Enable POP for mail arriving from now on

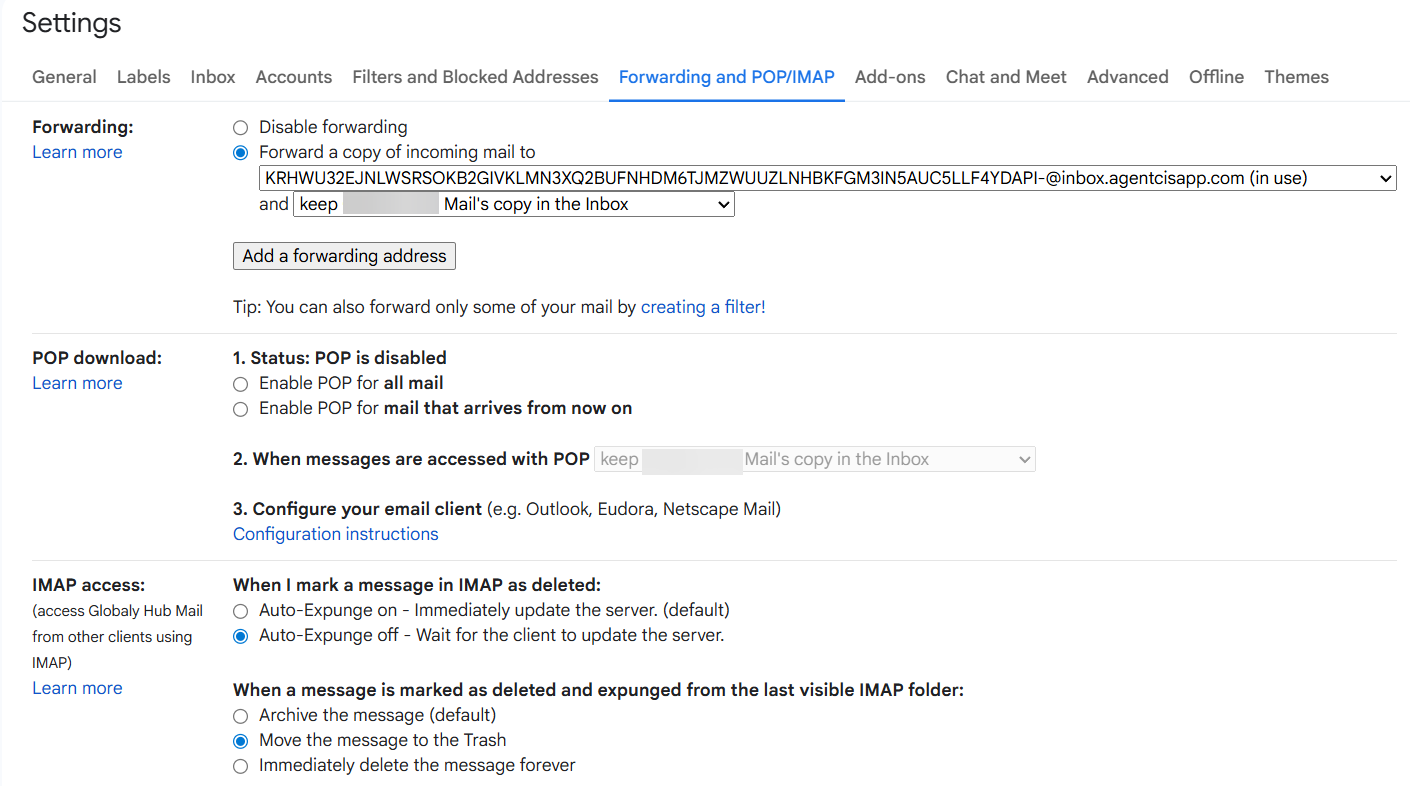pyautogui.click(x=240, y=409)
